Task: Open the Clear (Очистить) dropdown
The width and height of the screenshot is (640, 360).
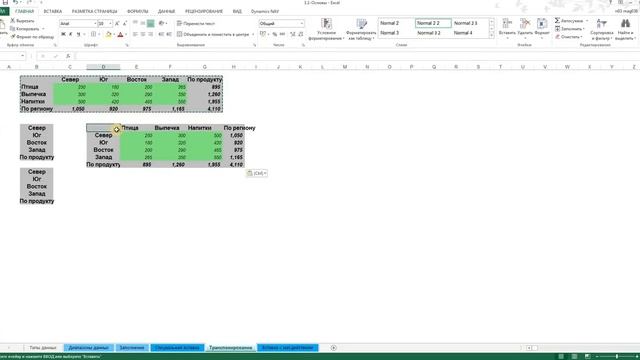Action: point(569,37)
